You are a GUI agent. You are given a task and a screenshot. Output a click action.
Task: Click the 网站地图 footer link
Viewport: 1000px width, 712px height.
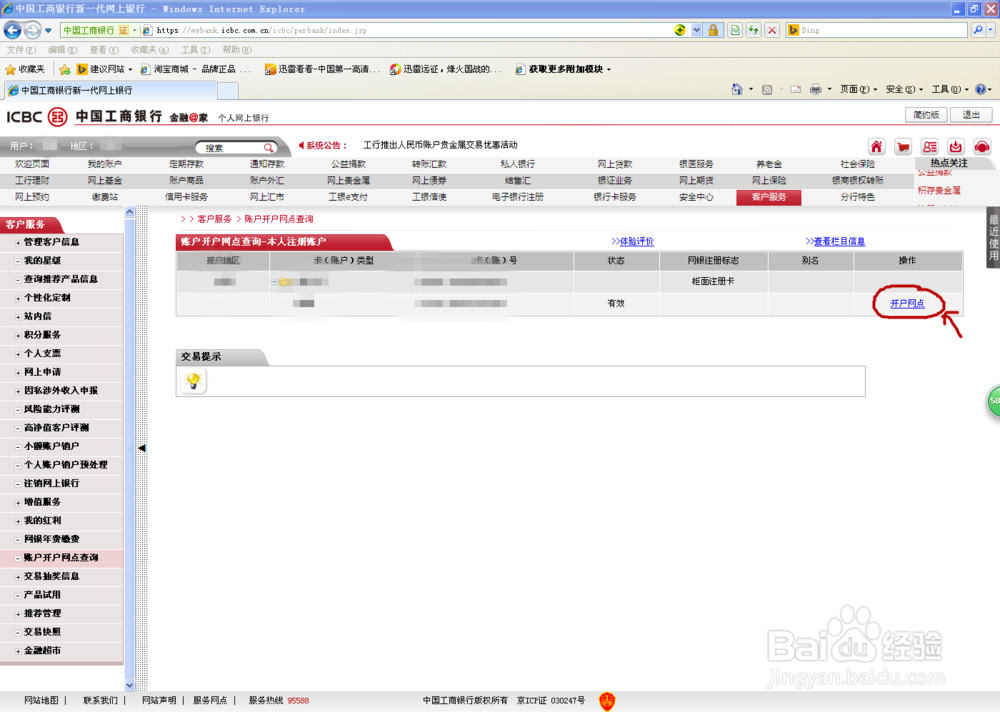(41, 701)
